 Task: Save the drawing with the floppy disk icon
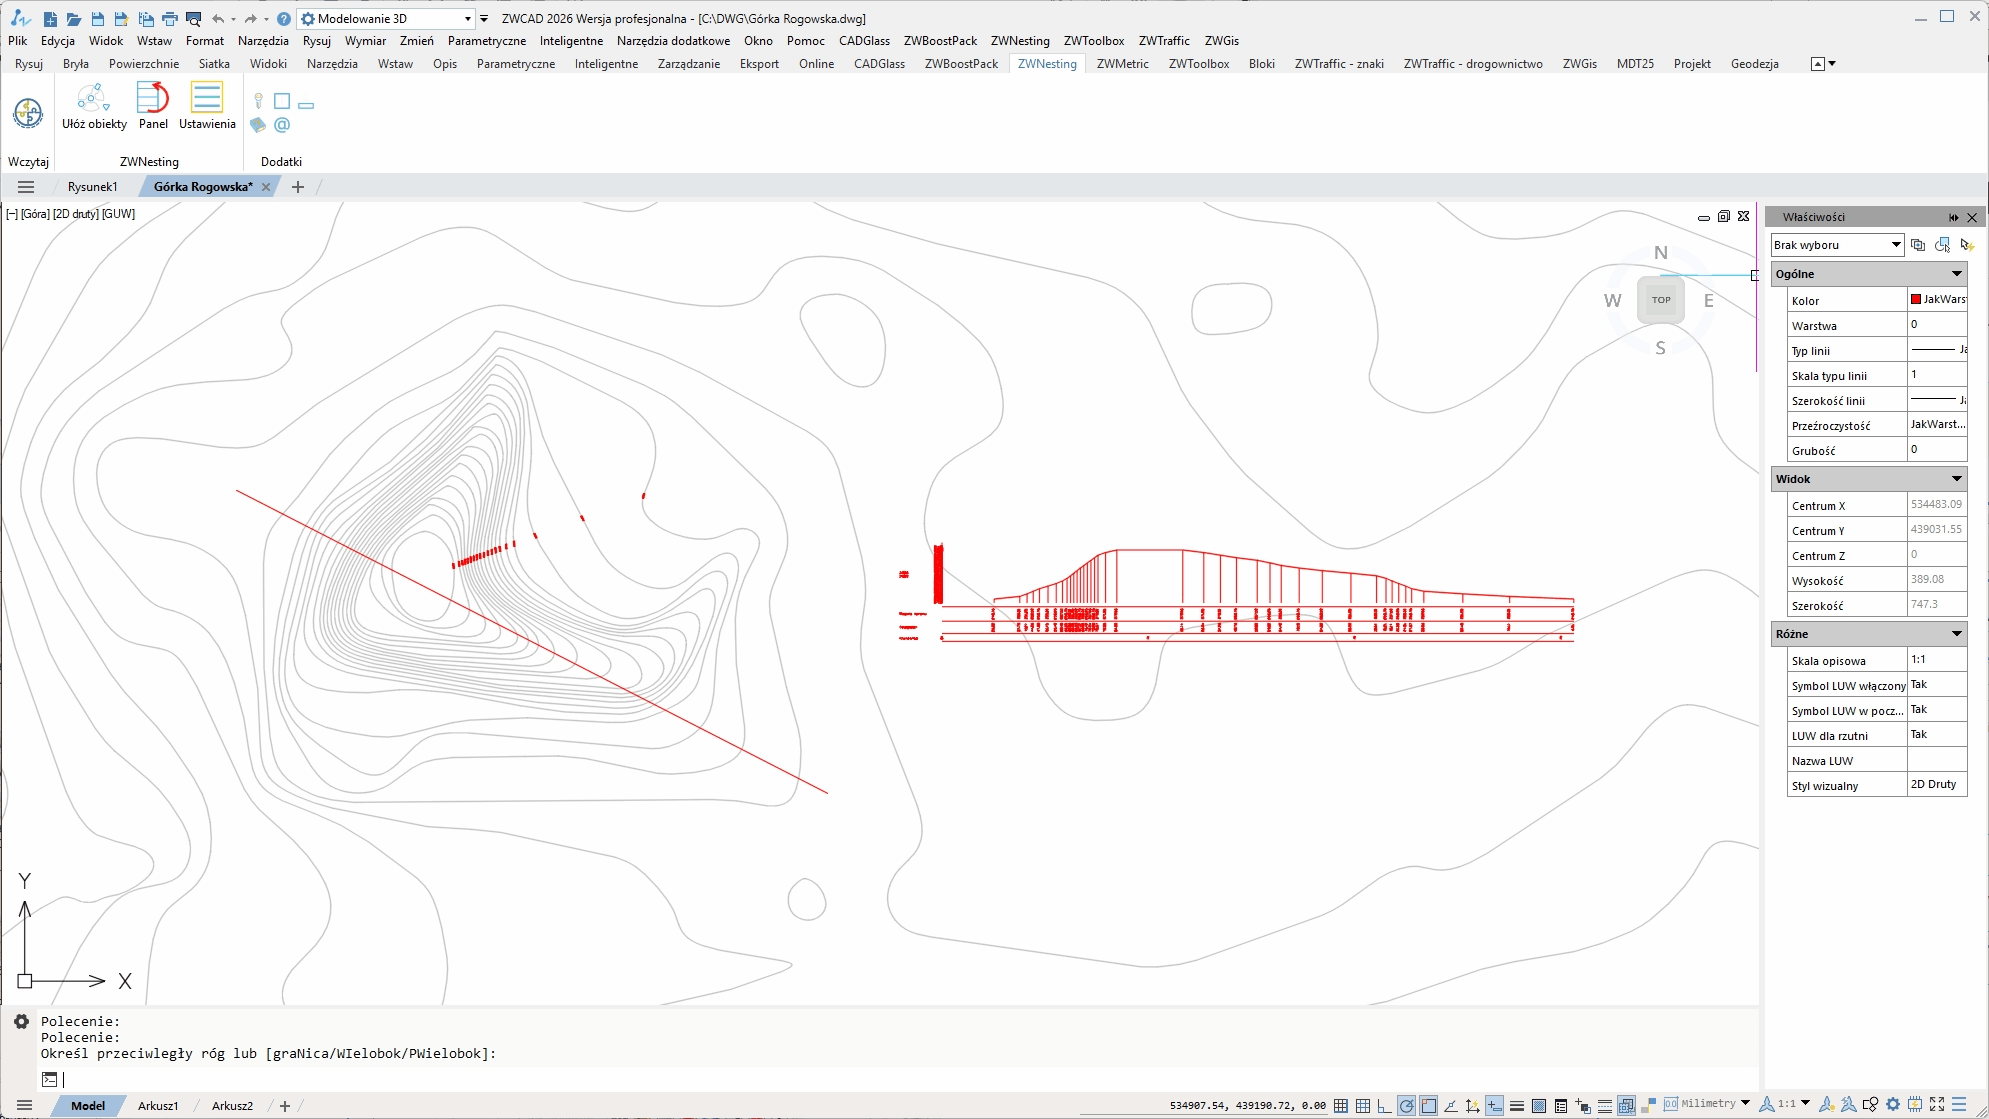point(98,18)
